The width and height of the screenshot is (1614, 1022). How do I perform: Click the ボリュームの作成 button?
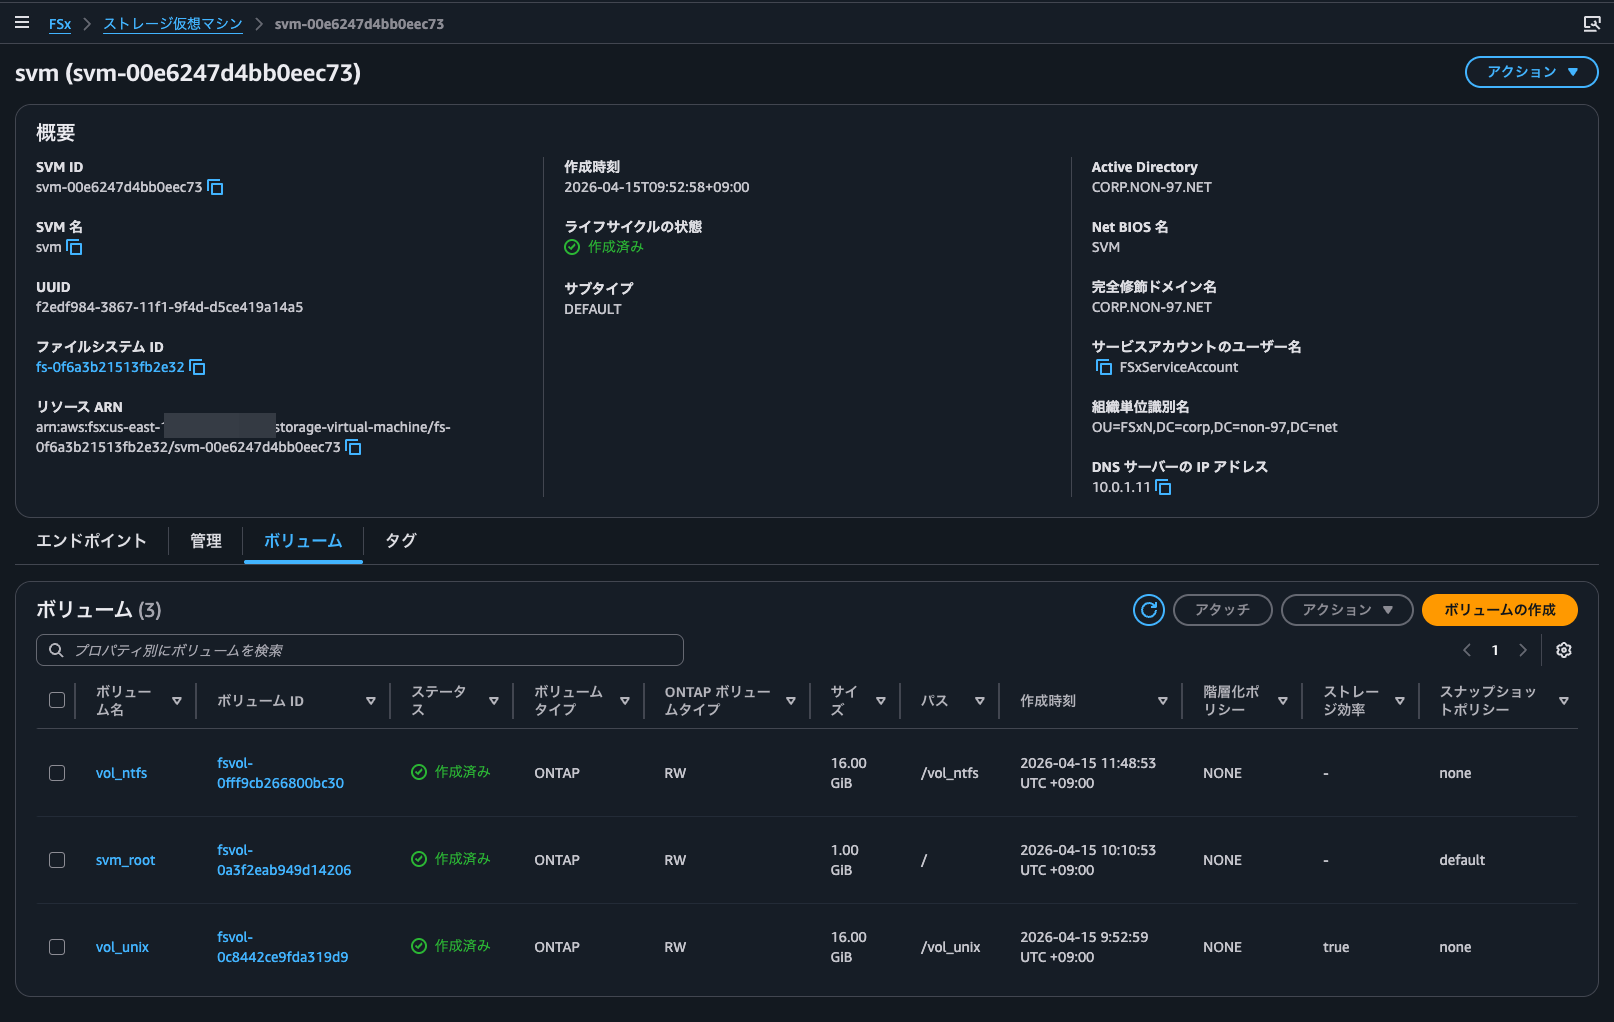click(1499, 609)
